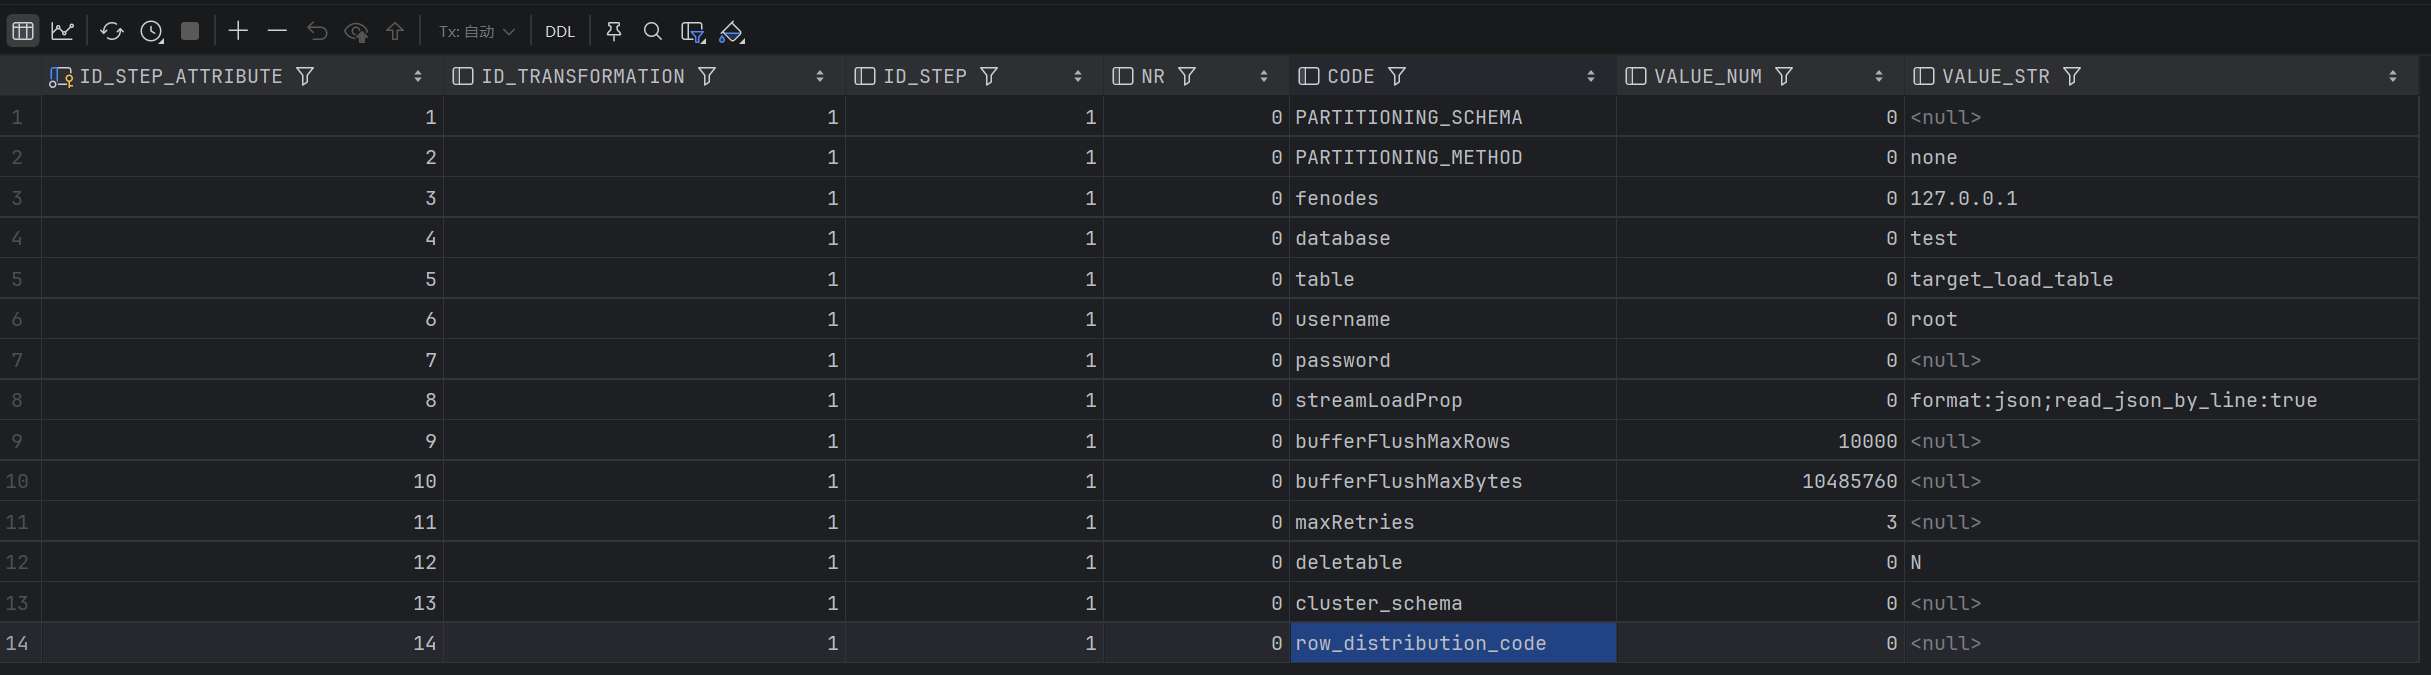This screenshot has width=2431, height=675.
Task: Click the ID_TRANSFORMATION column header
Action: (x=582, y=76)
